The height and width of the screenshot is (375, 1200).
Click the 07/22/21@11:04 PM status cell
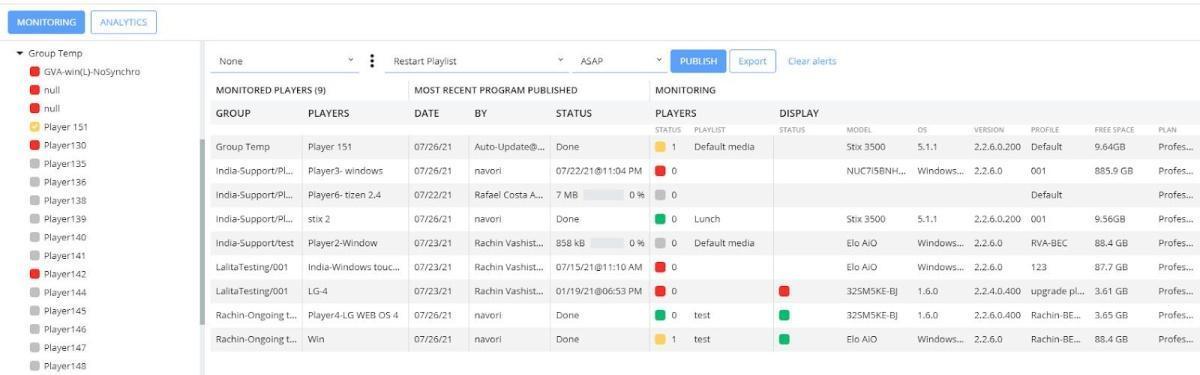[x=599, y=170]
